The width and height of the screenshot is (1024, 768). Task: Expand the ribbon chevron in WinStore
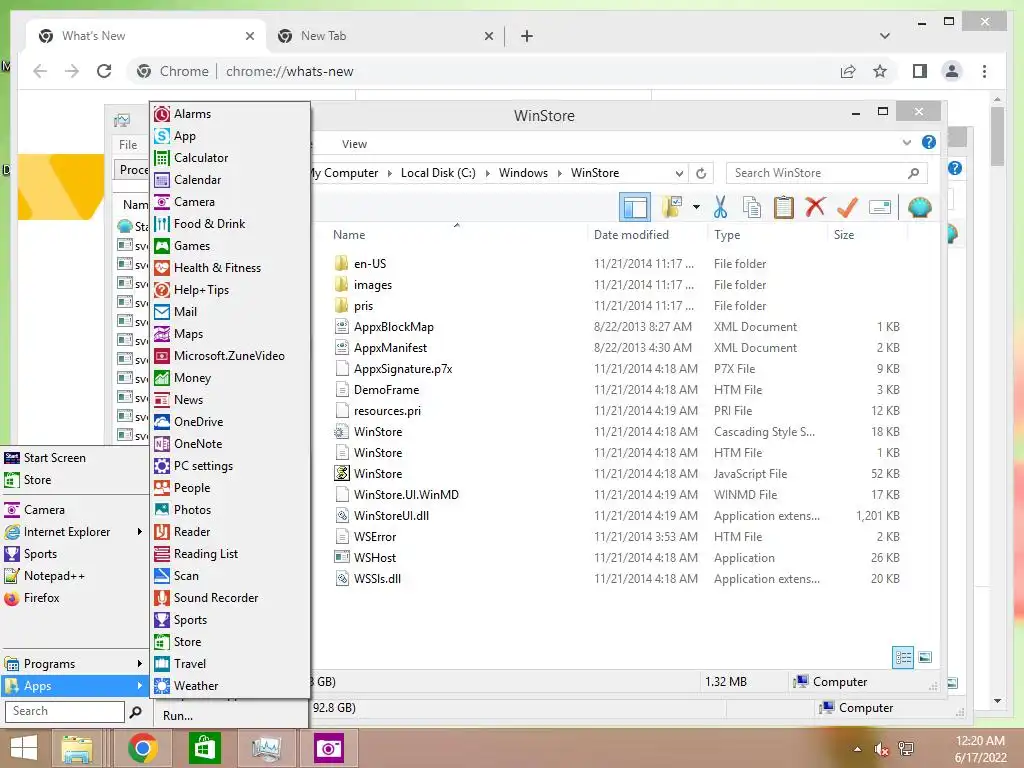pos(906,142)
